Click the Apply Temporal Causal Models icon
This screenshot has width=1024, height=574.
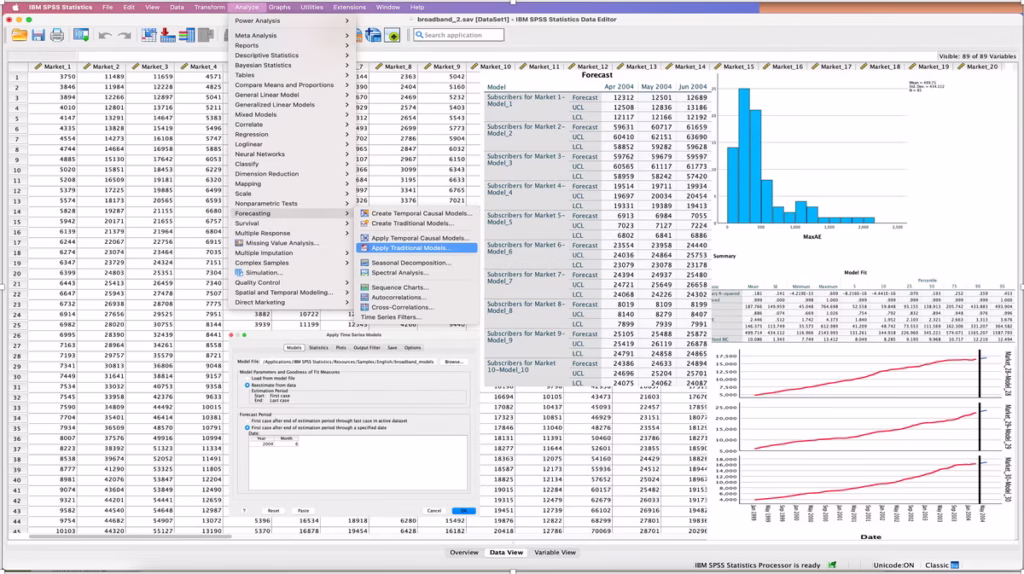364,238
